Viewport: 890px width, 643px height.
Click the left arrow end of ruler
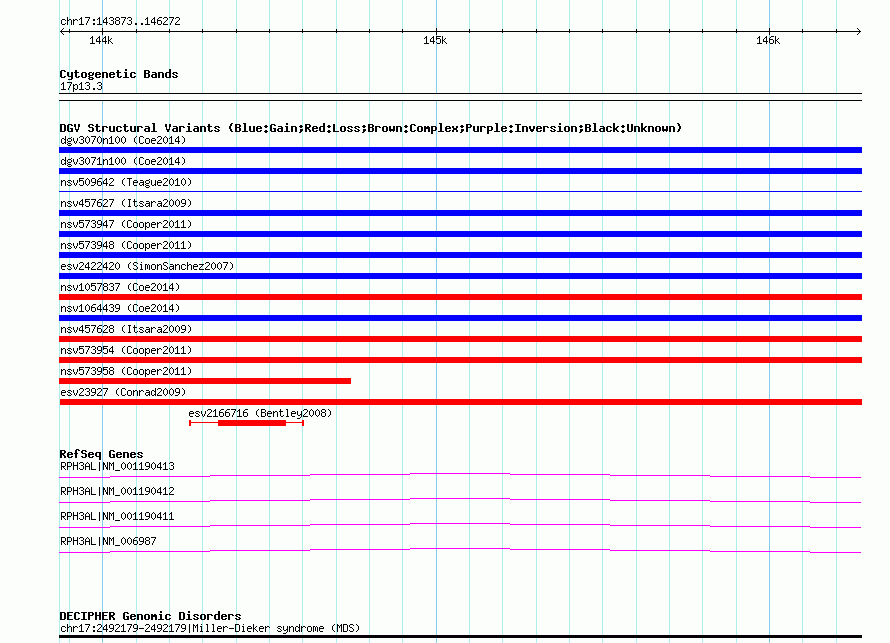point(63,31)
